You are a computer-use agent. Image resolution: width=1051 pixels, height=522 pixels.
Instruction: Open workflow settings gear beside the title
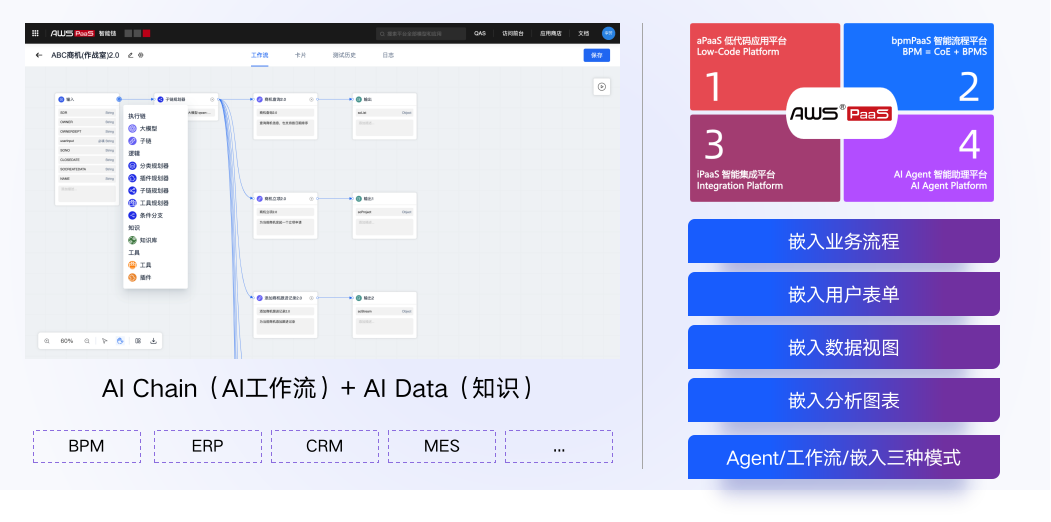[x=141, y=56]
